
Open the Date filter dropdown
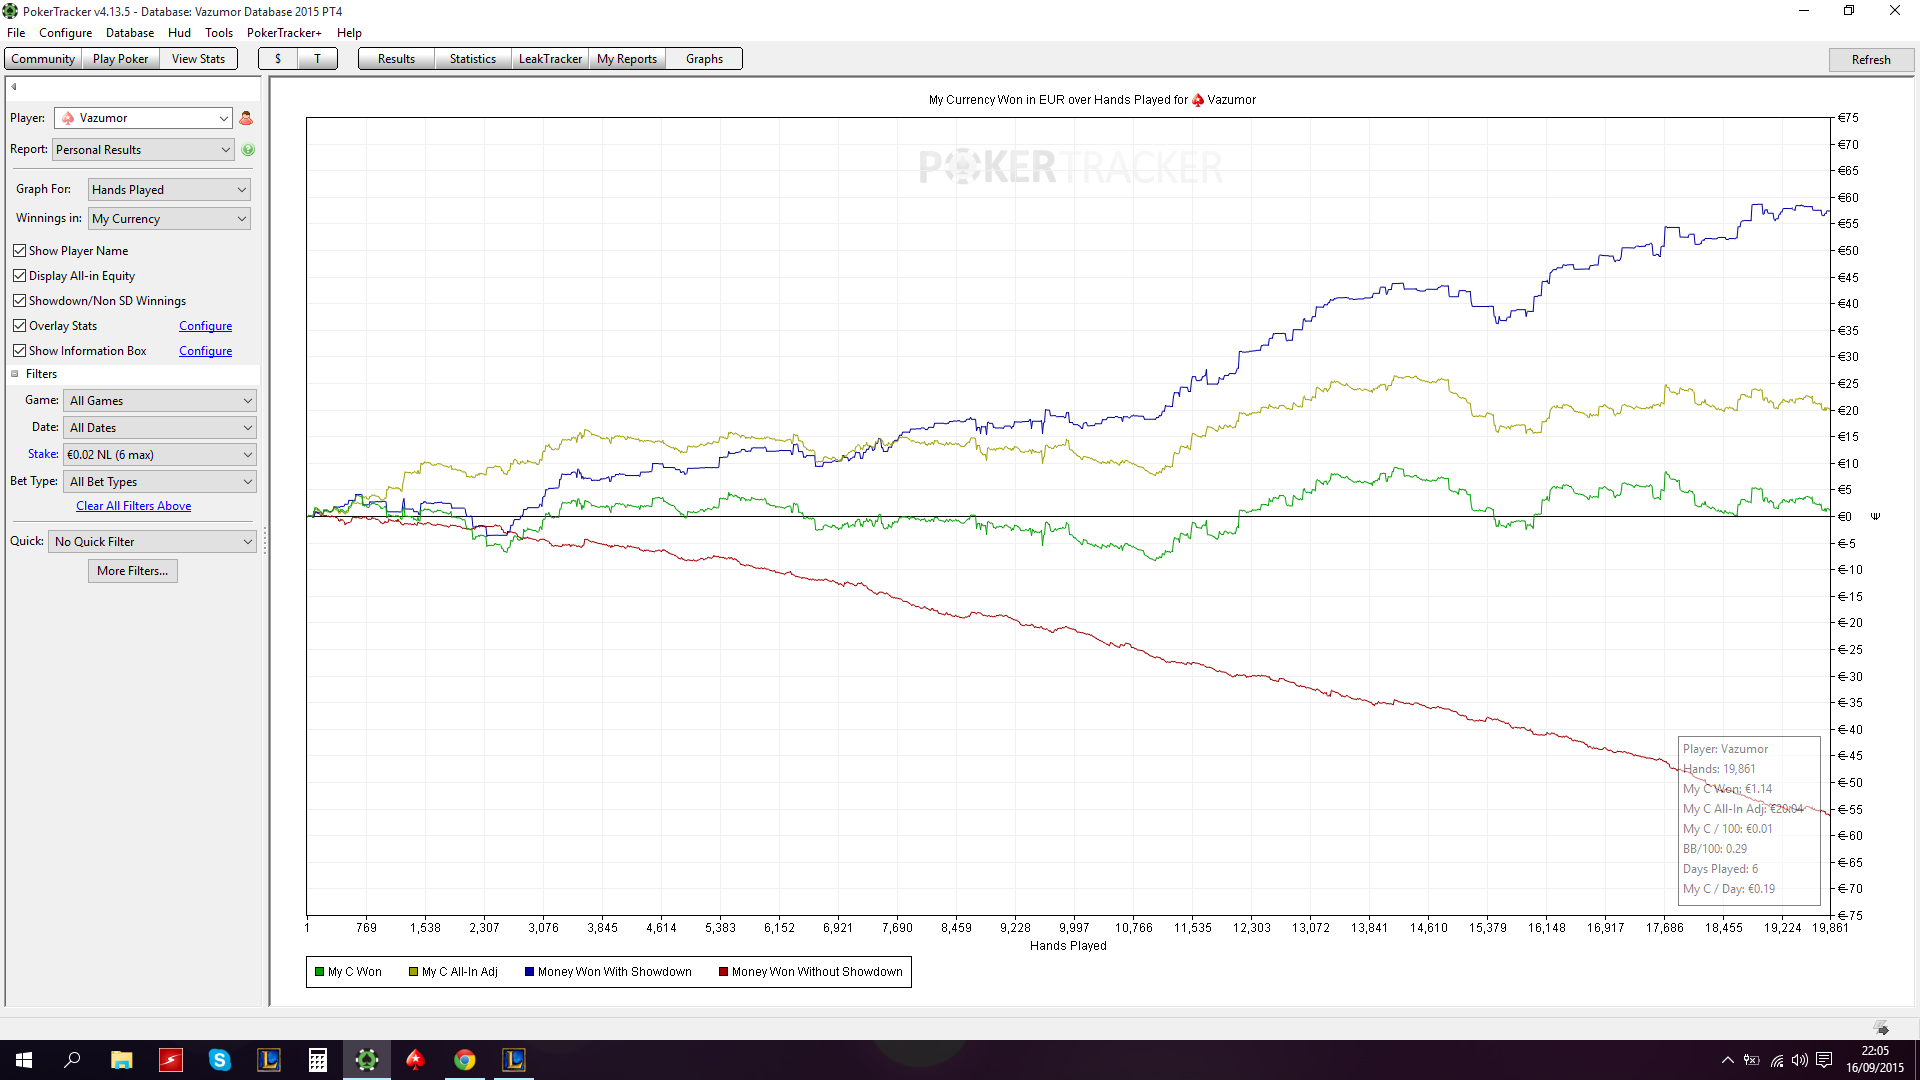[160, 427]
